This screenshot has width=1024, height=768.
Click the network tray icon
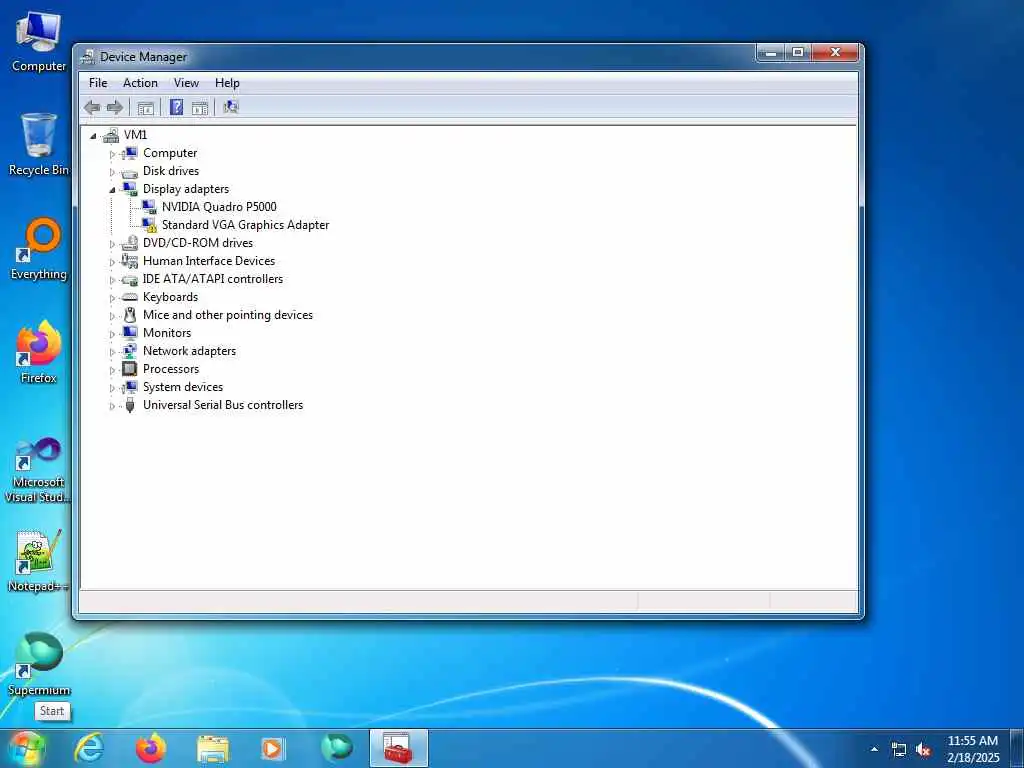899,750
